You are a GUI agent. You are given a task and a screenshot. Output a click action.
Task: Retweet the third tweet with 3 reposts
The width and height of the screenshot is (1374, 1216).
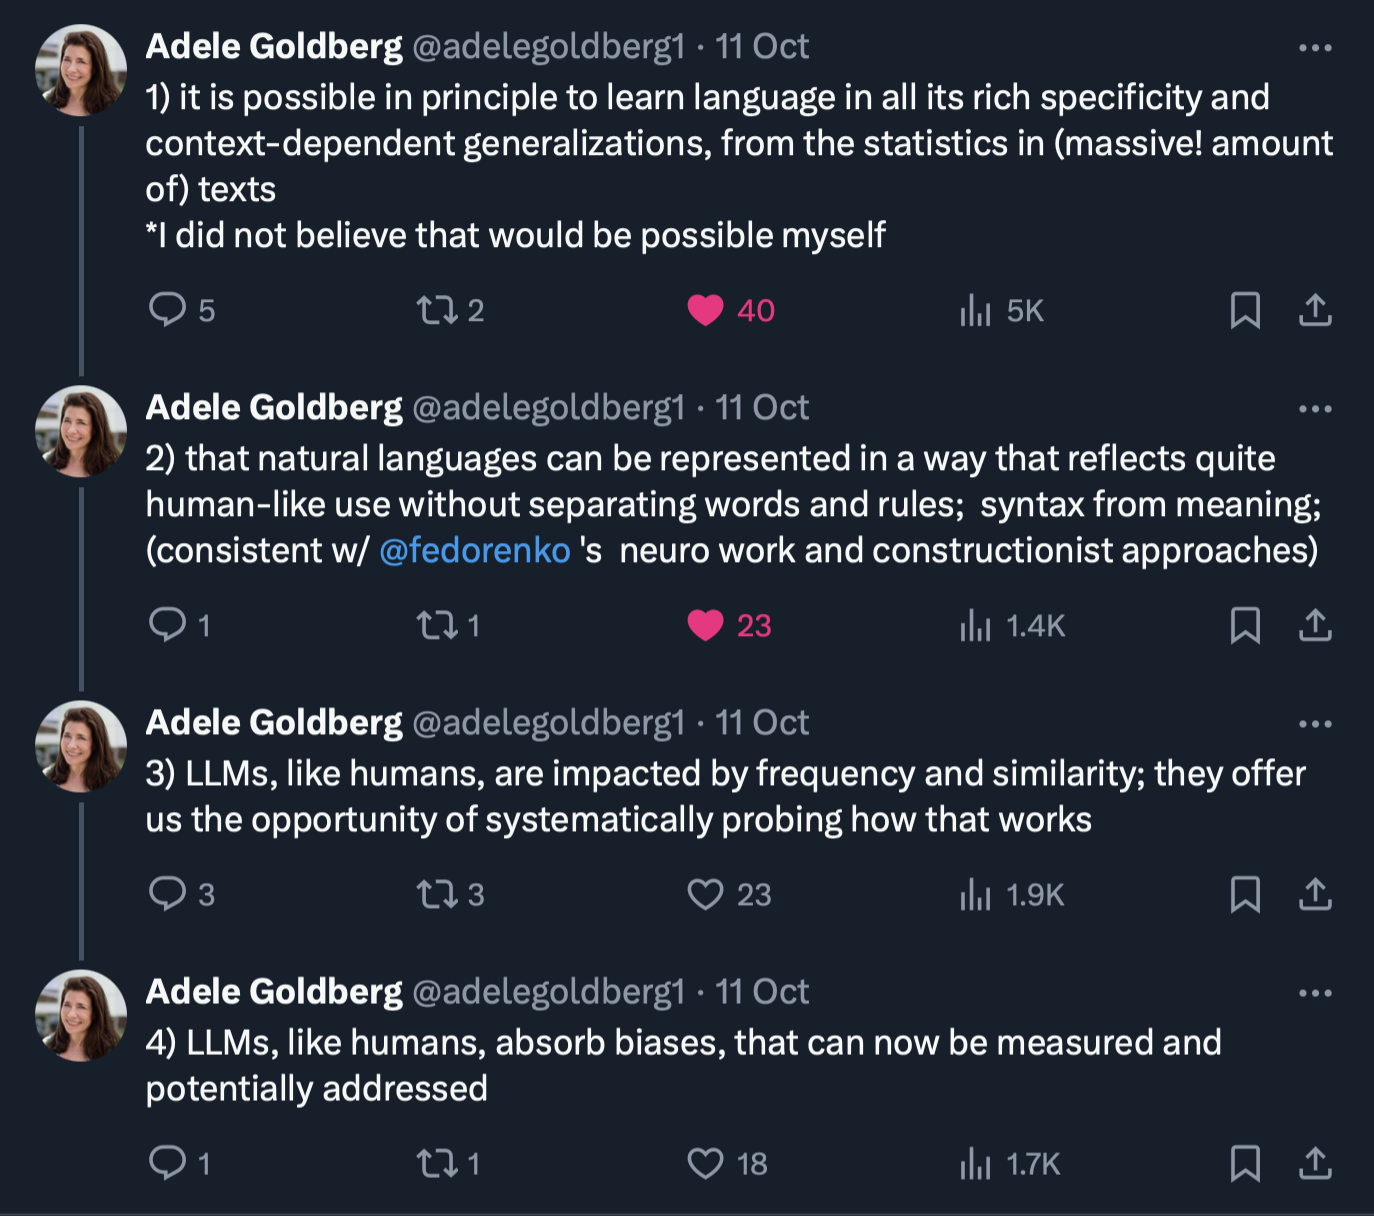point(437,894)
